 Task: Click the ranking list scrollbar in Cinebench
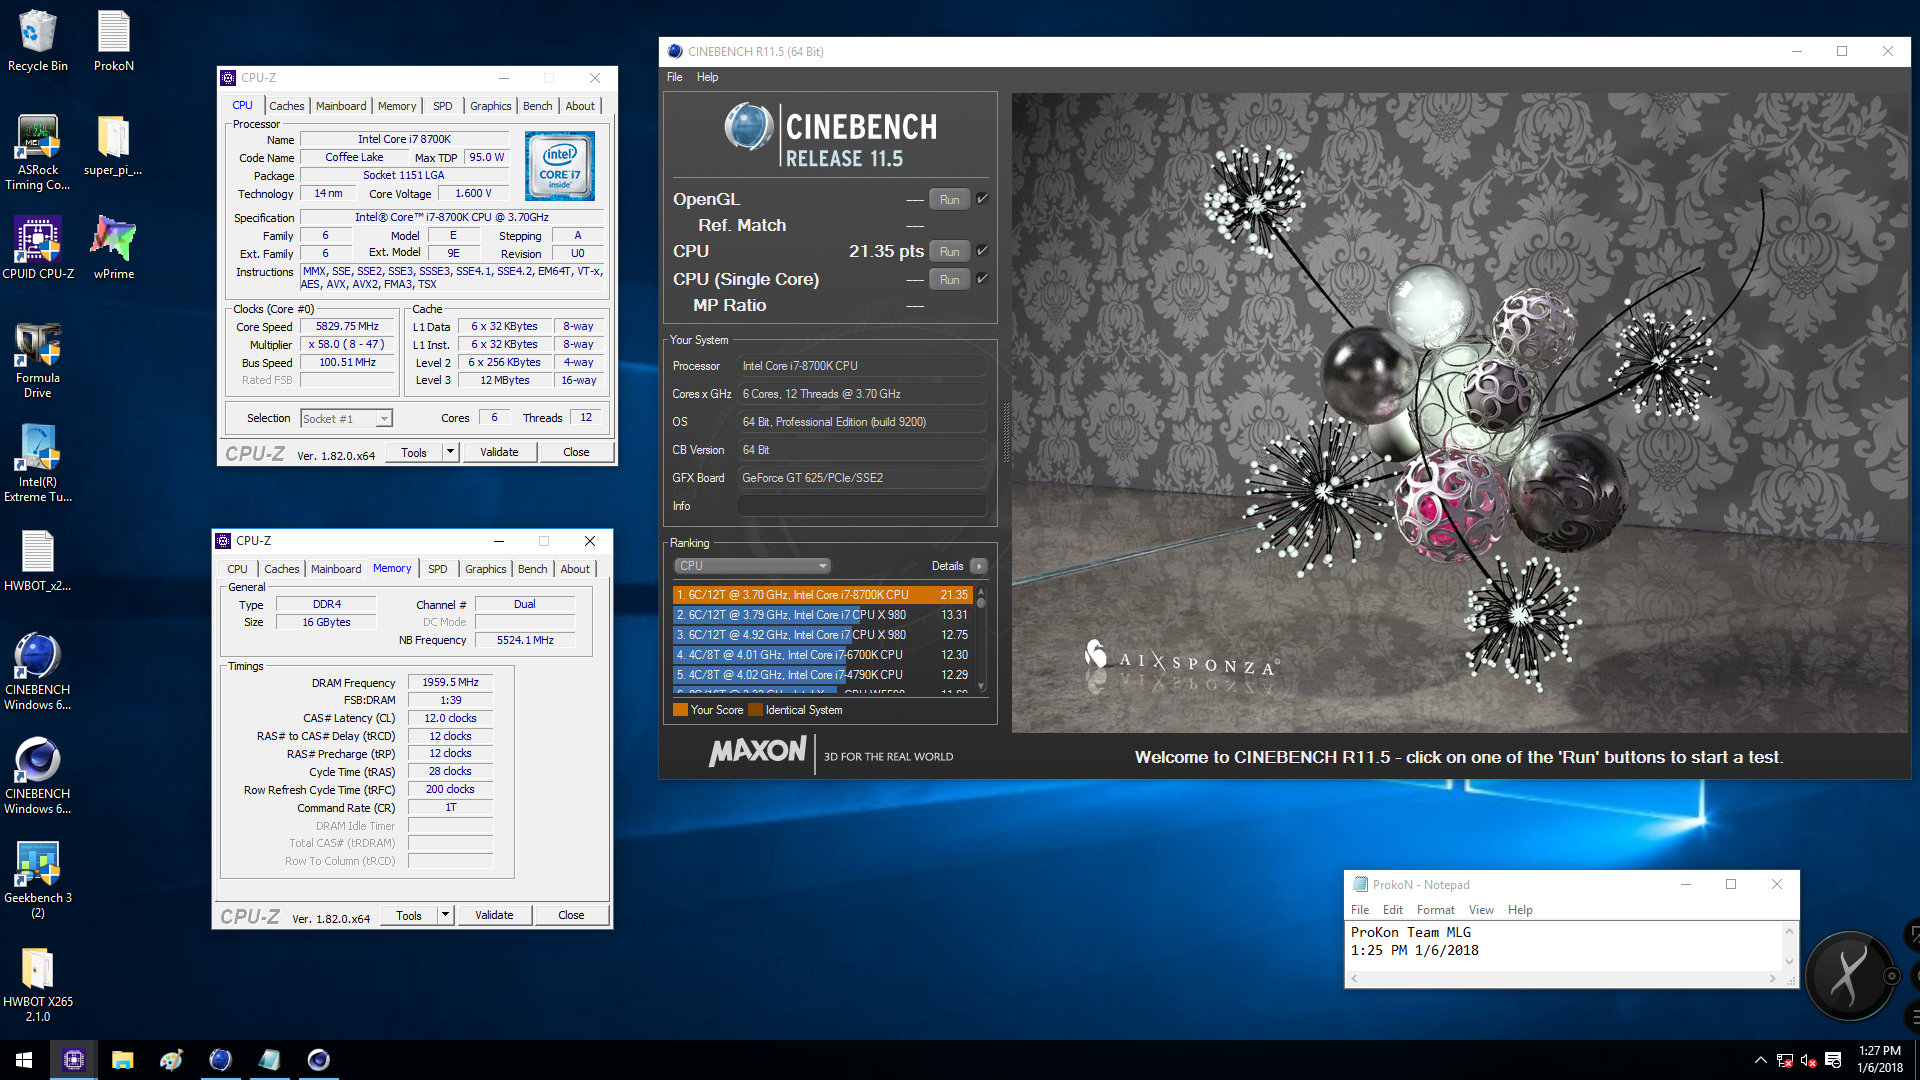(981, 640)
